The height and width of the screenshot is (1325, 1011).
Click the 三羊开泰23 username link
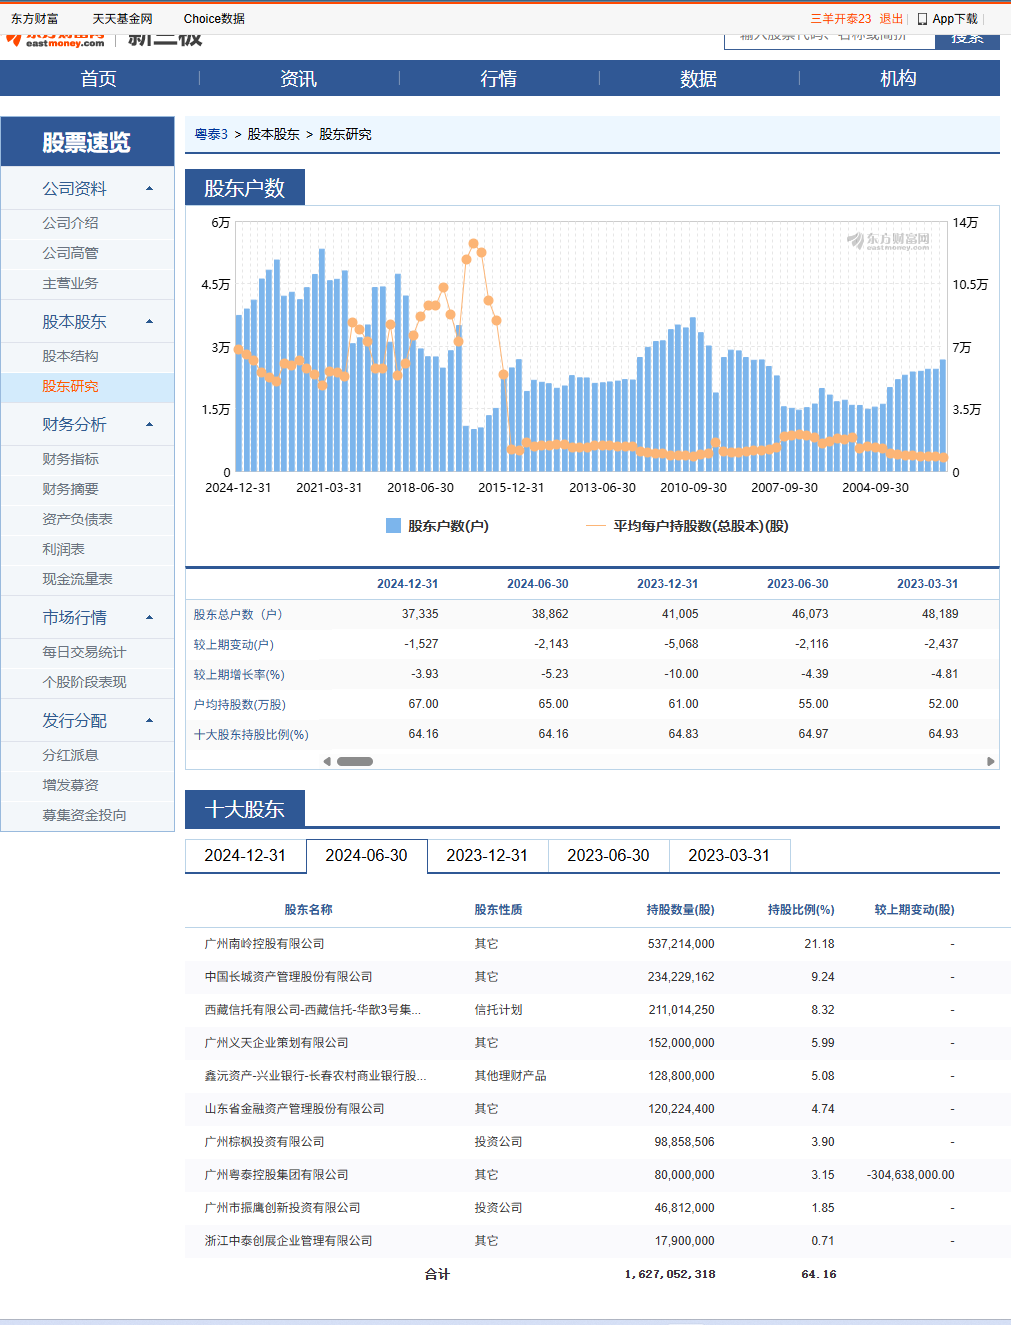[841, 19]
